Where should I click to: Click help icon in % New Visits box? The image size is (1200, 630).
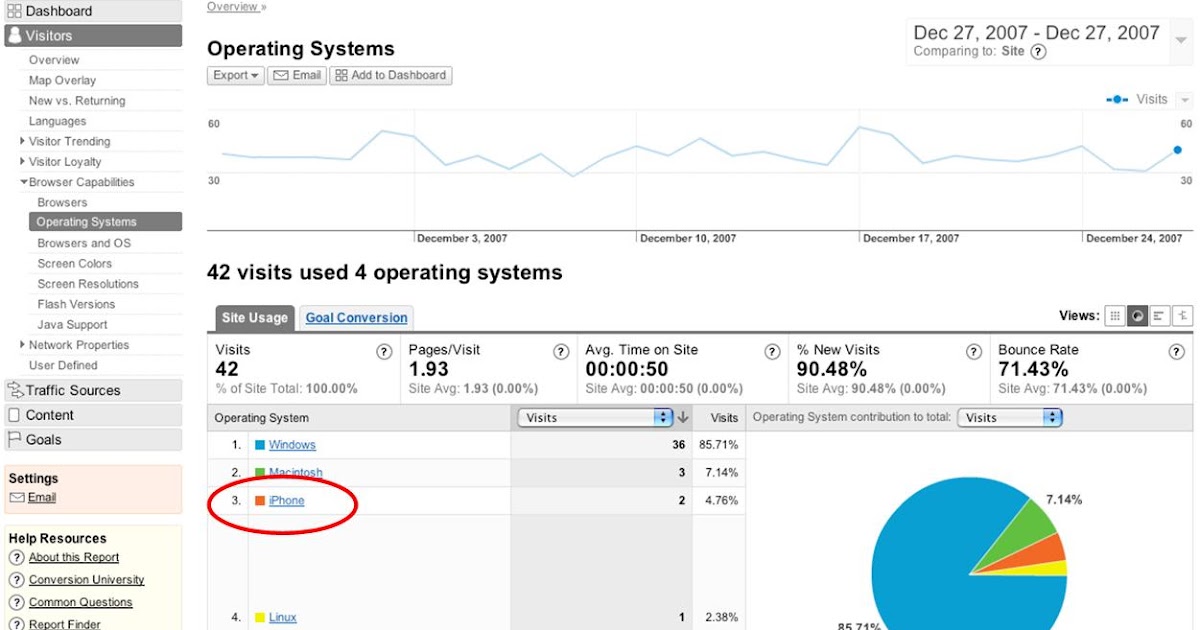pos(973,352)
